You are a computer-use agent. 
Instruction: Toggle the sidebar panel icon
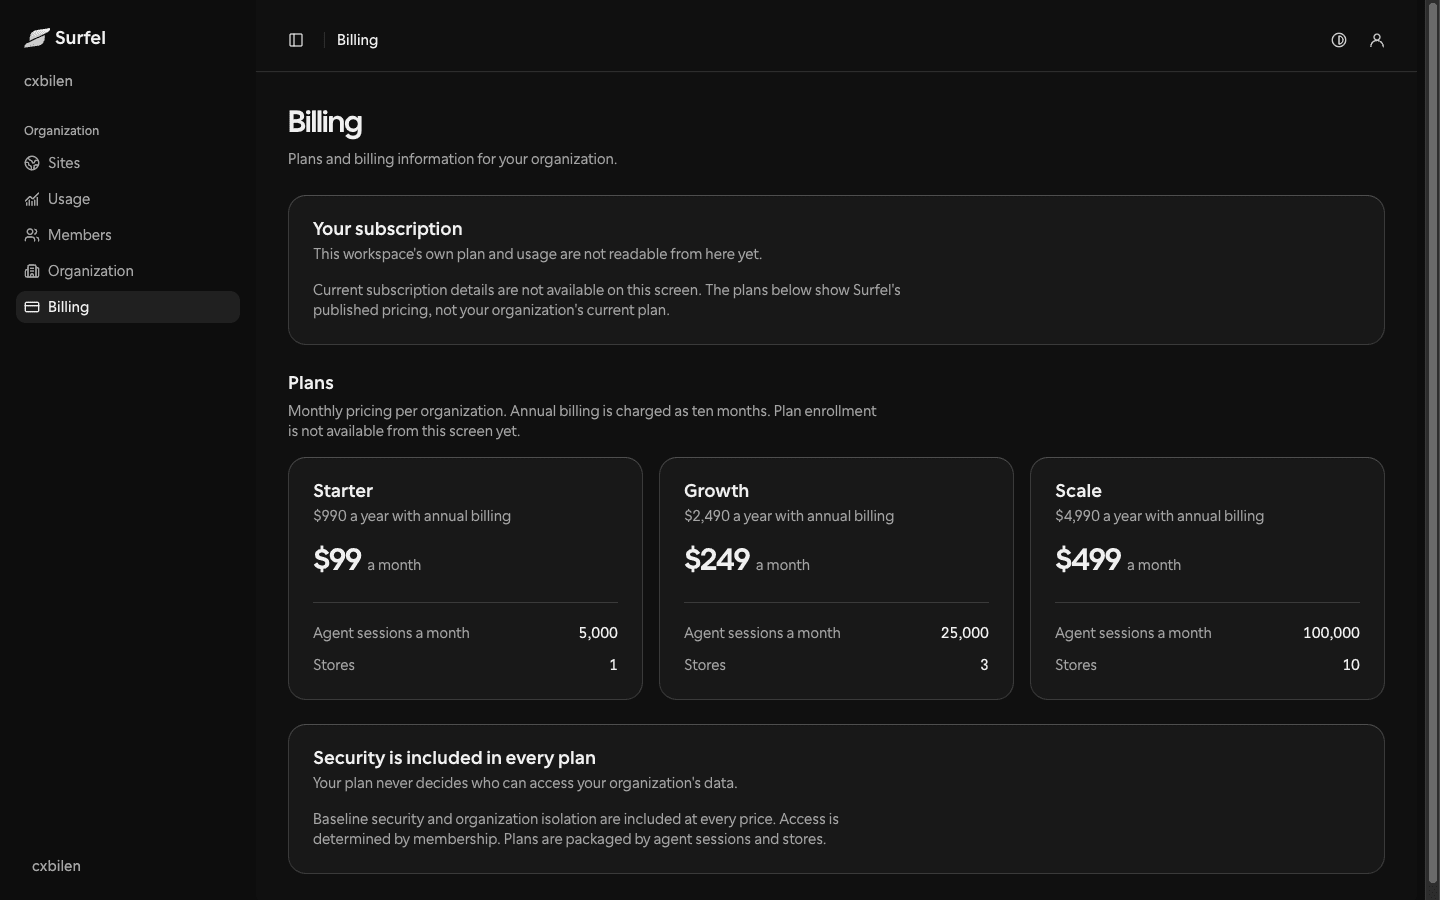coord(296,40)
